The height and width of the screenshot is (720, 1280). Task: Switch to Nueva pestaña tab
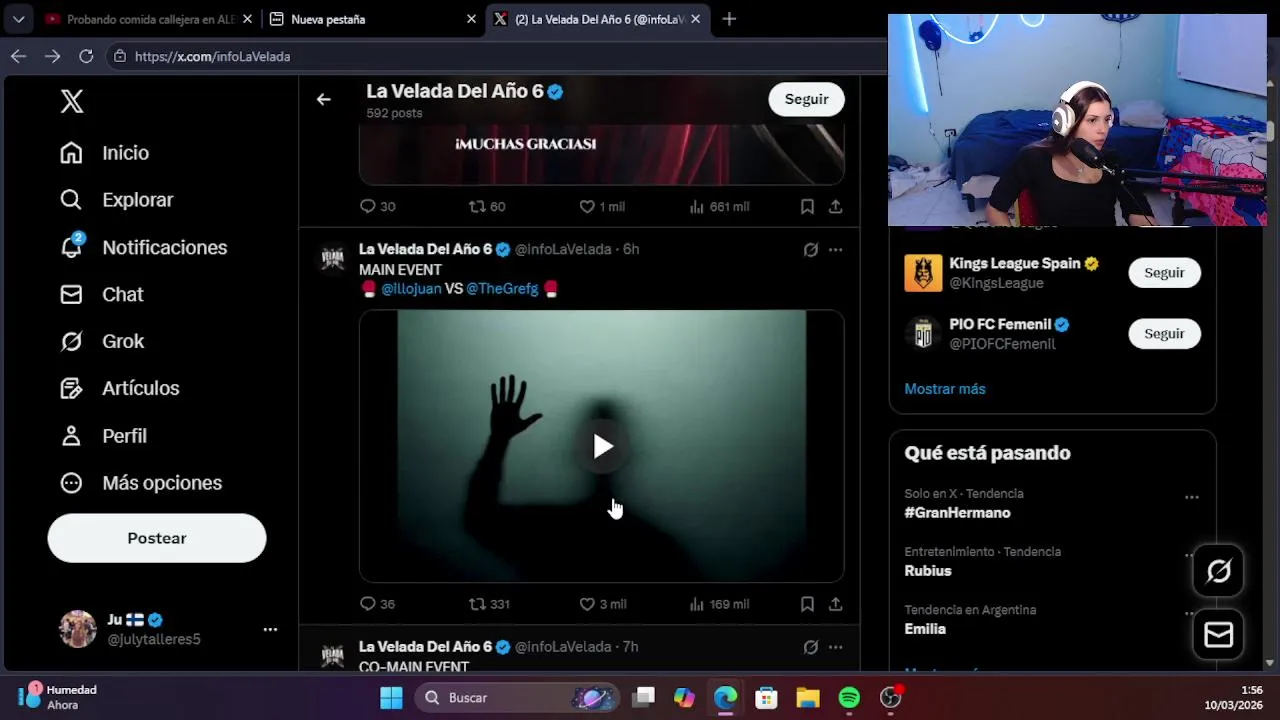[374, 19]
